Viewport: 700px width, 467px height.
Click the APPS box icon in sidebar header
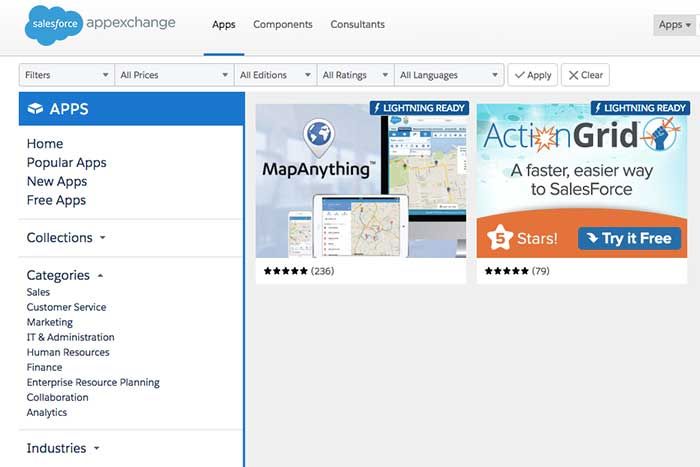pyautogui.click(x=35, y=109)
